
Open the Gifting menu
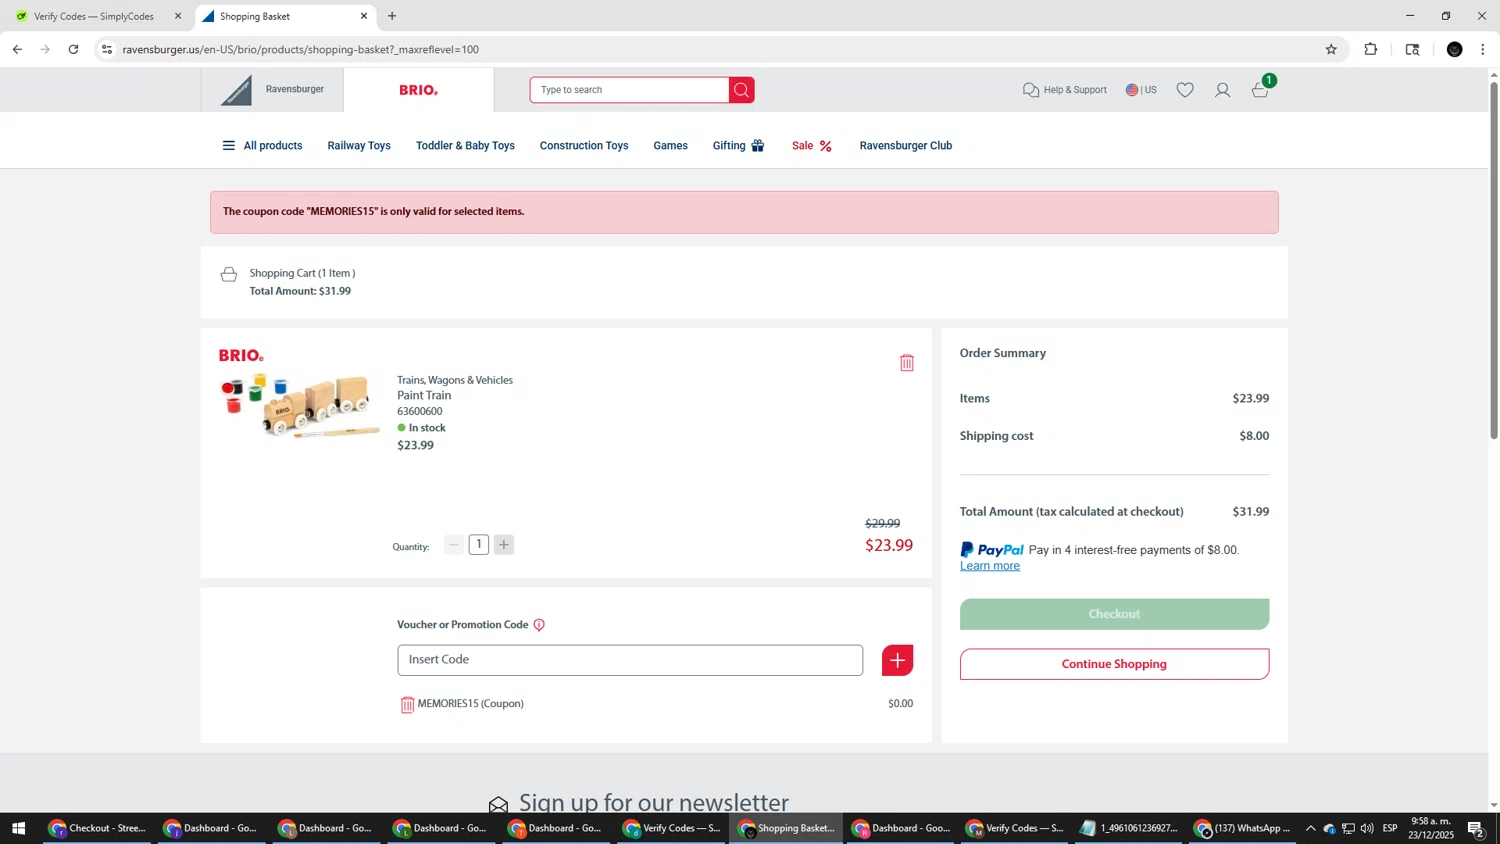[738, 146]
